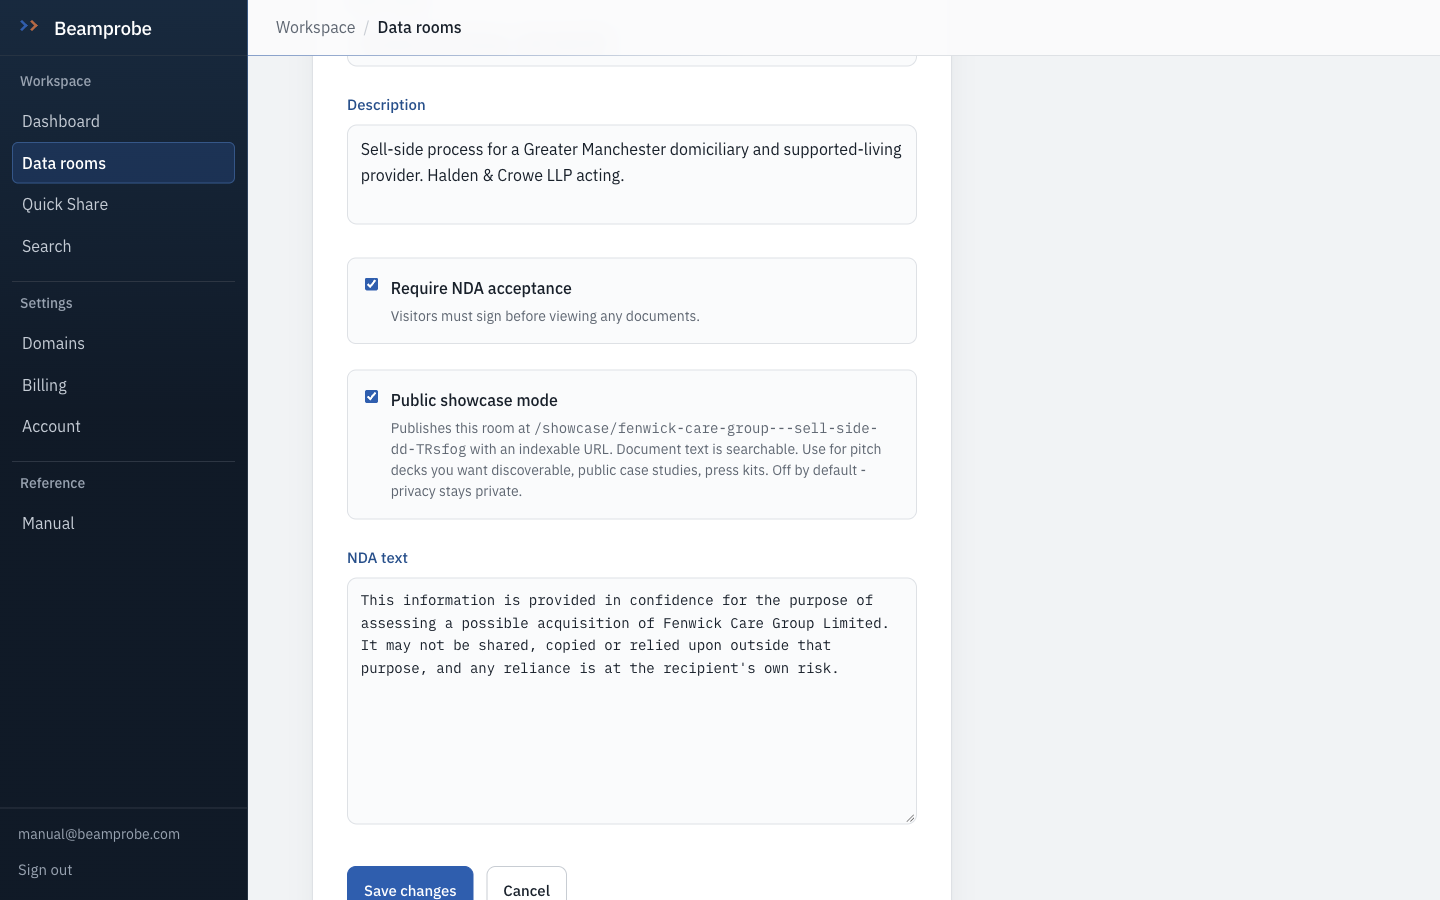This screenshot has width=1440, height=900.
Task: Click the Public showcase mode label
Action: click(x=474, y=400)
